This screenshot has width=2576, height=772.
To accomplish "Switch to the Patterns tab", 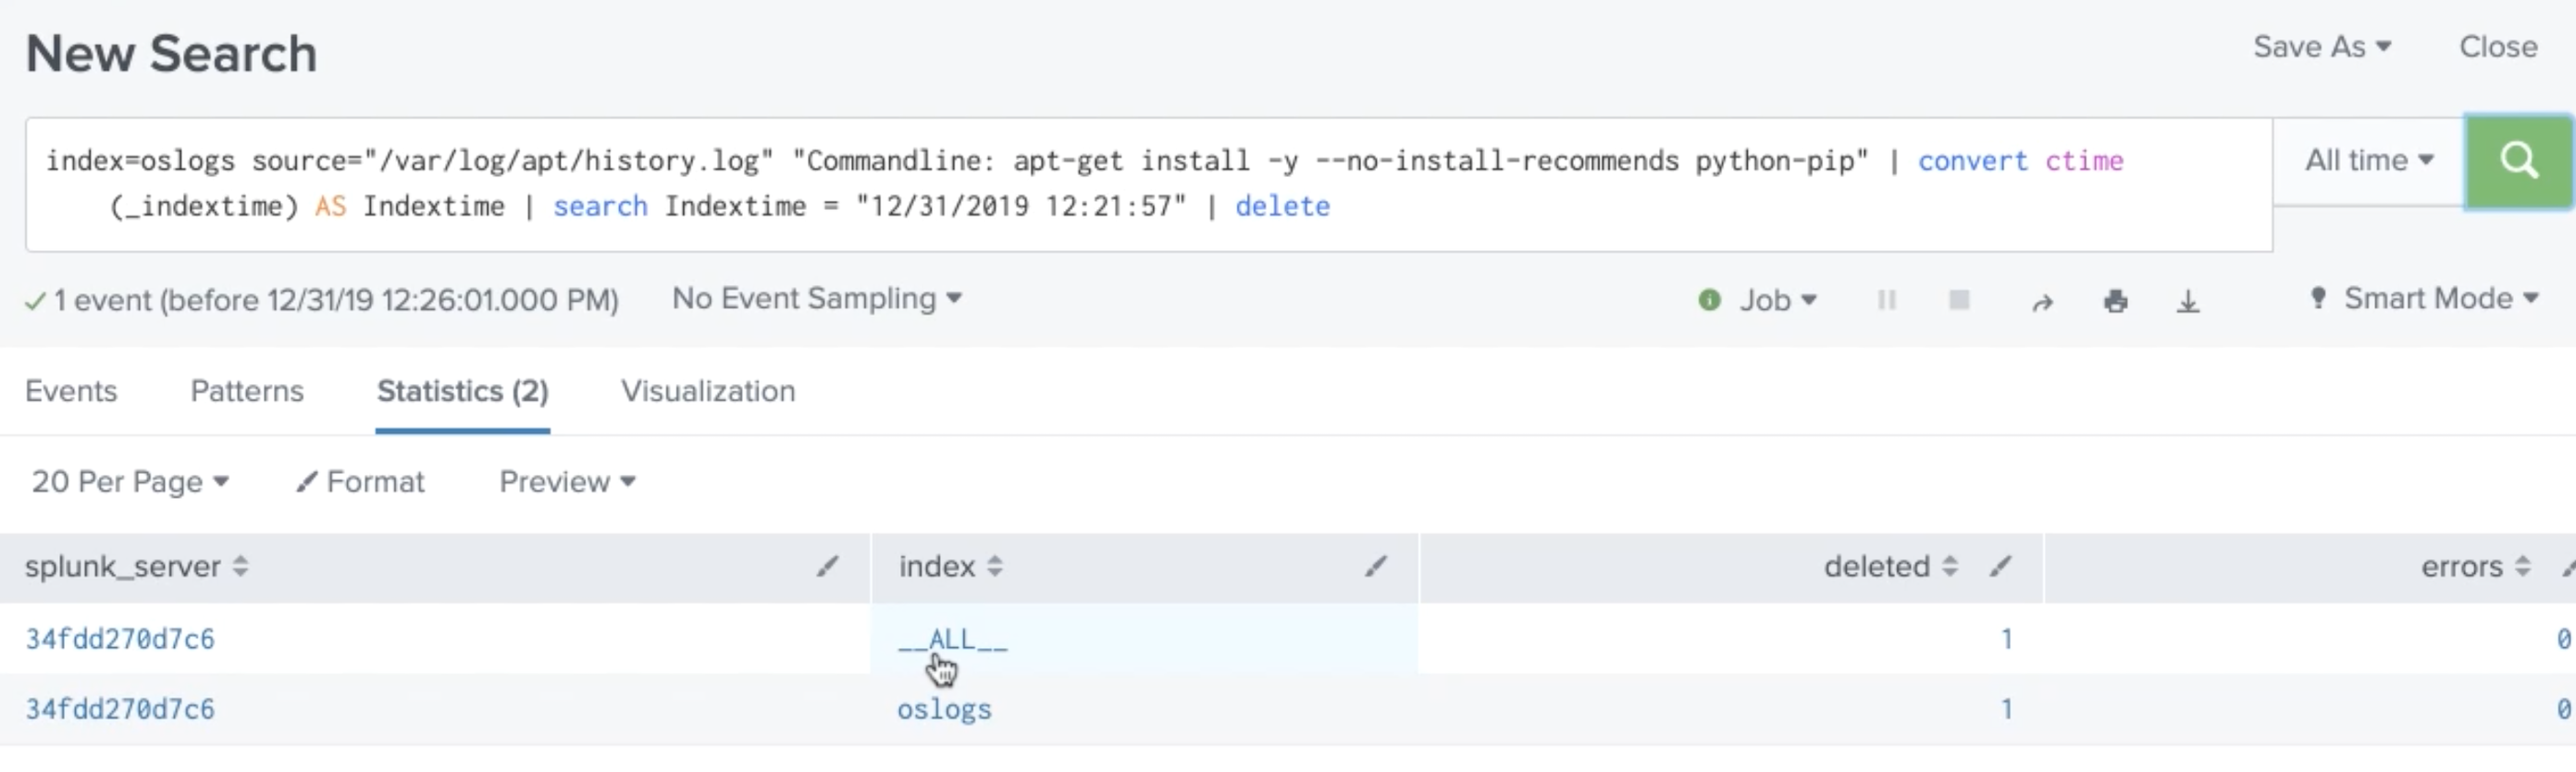I will pyautogui.click(x=247, y=391).
